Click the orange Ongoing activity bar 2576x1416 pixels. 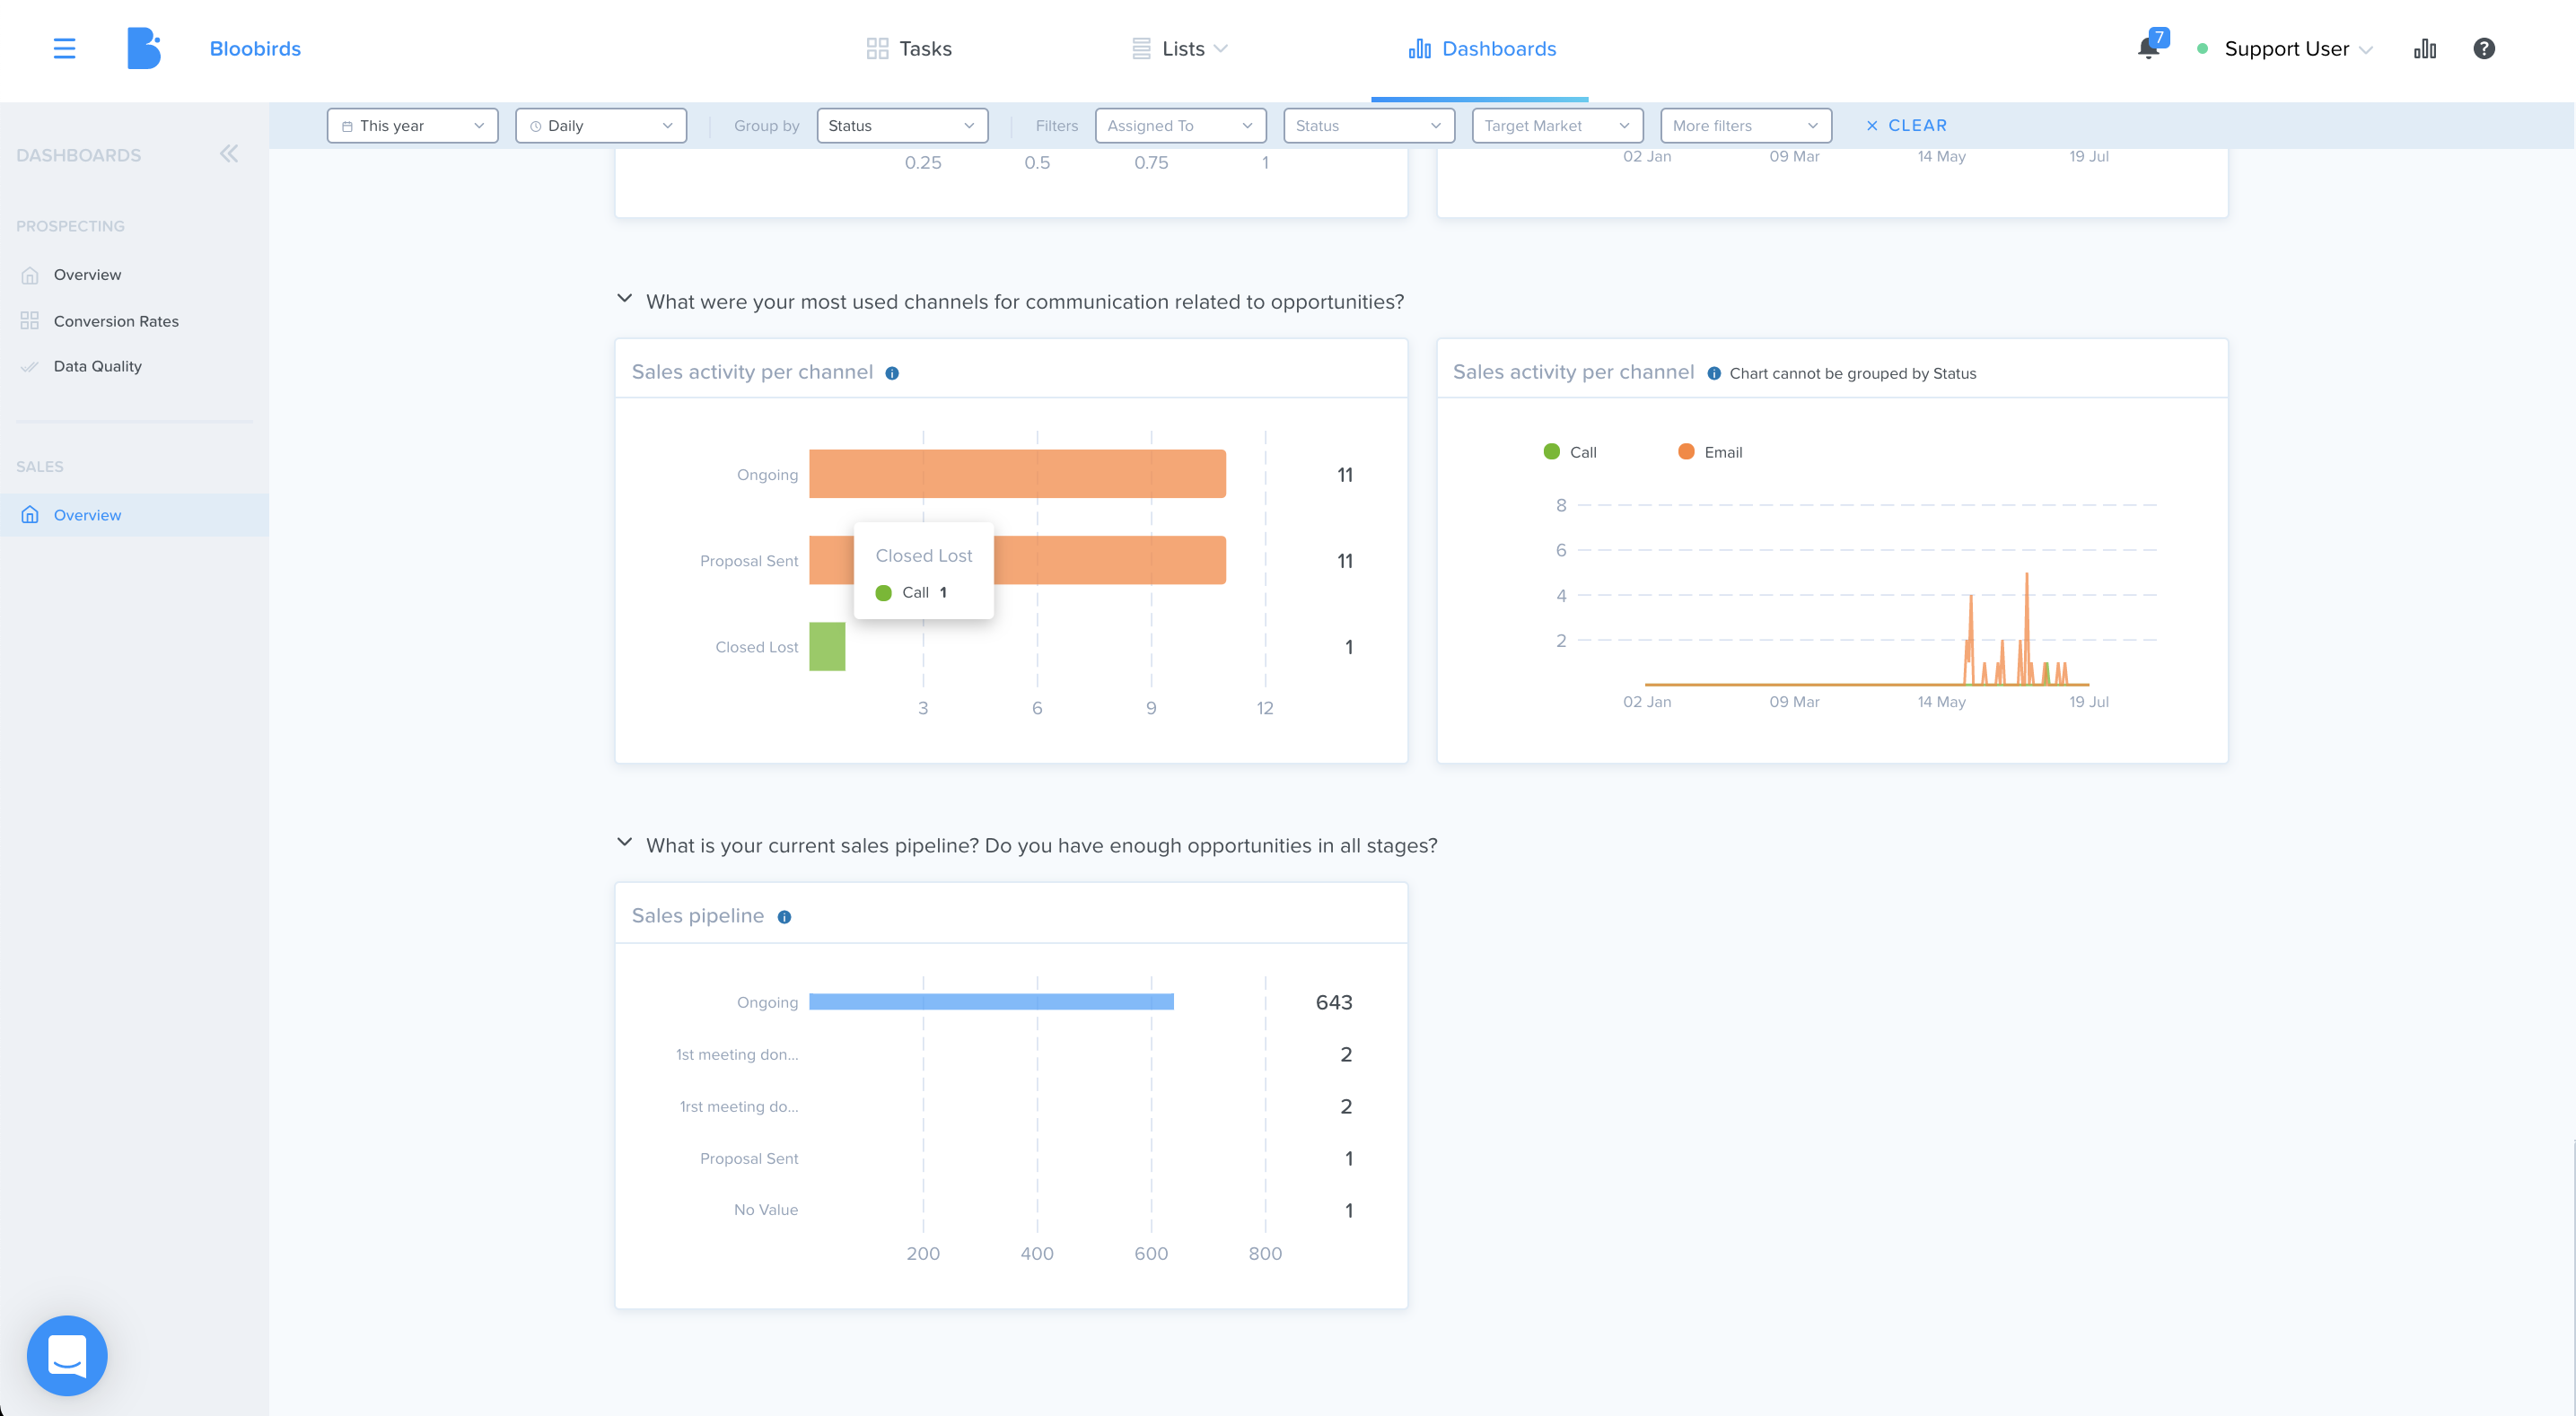coord(1017,474)
